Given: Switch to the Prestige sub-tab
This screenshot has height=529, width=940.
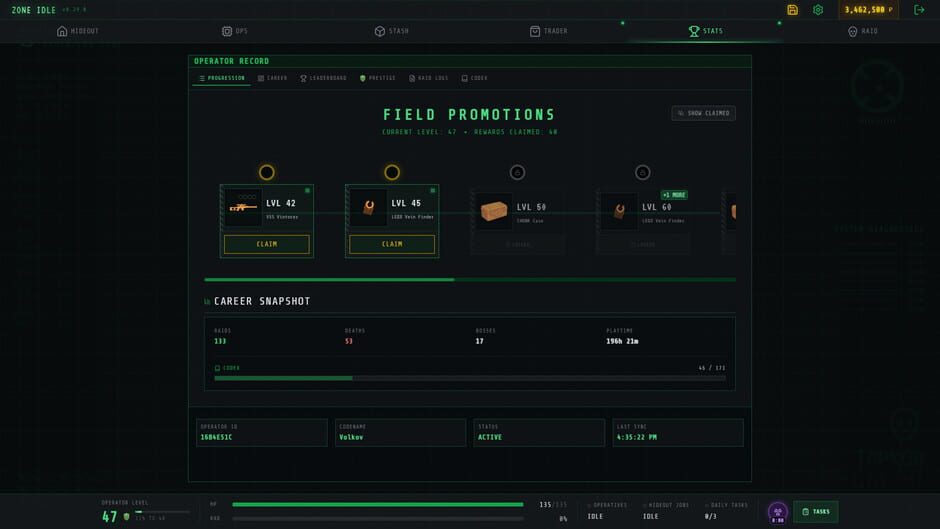Looking at the screenshot, I should 378,78.
